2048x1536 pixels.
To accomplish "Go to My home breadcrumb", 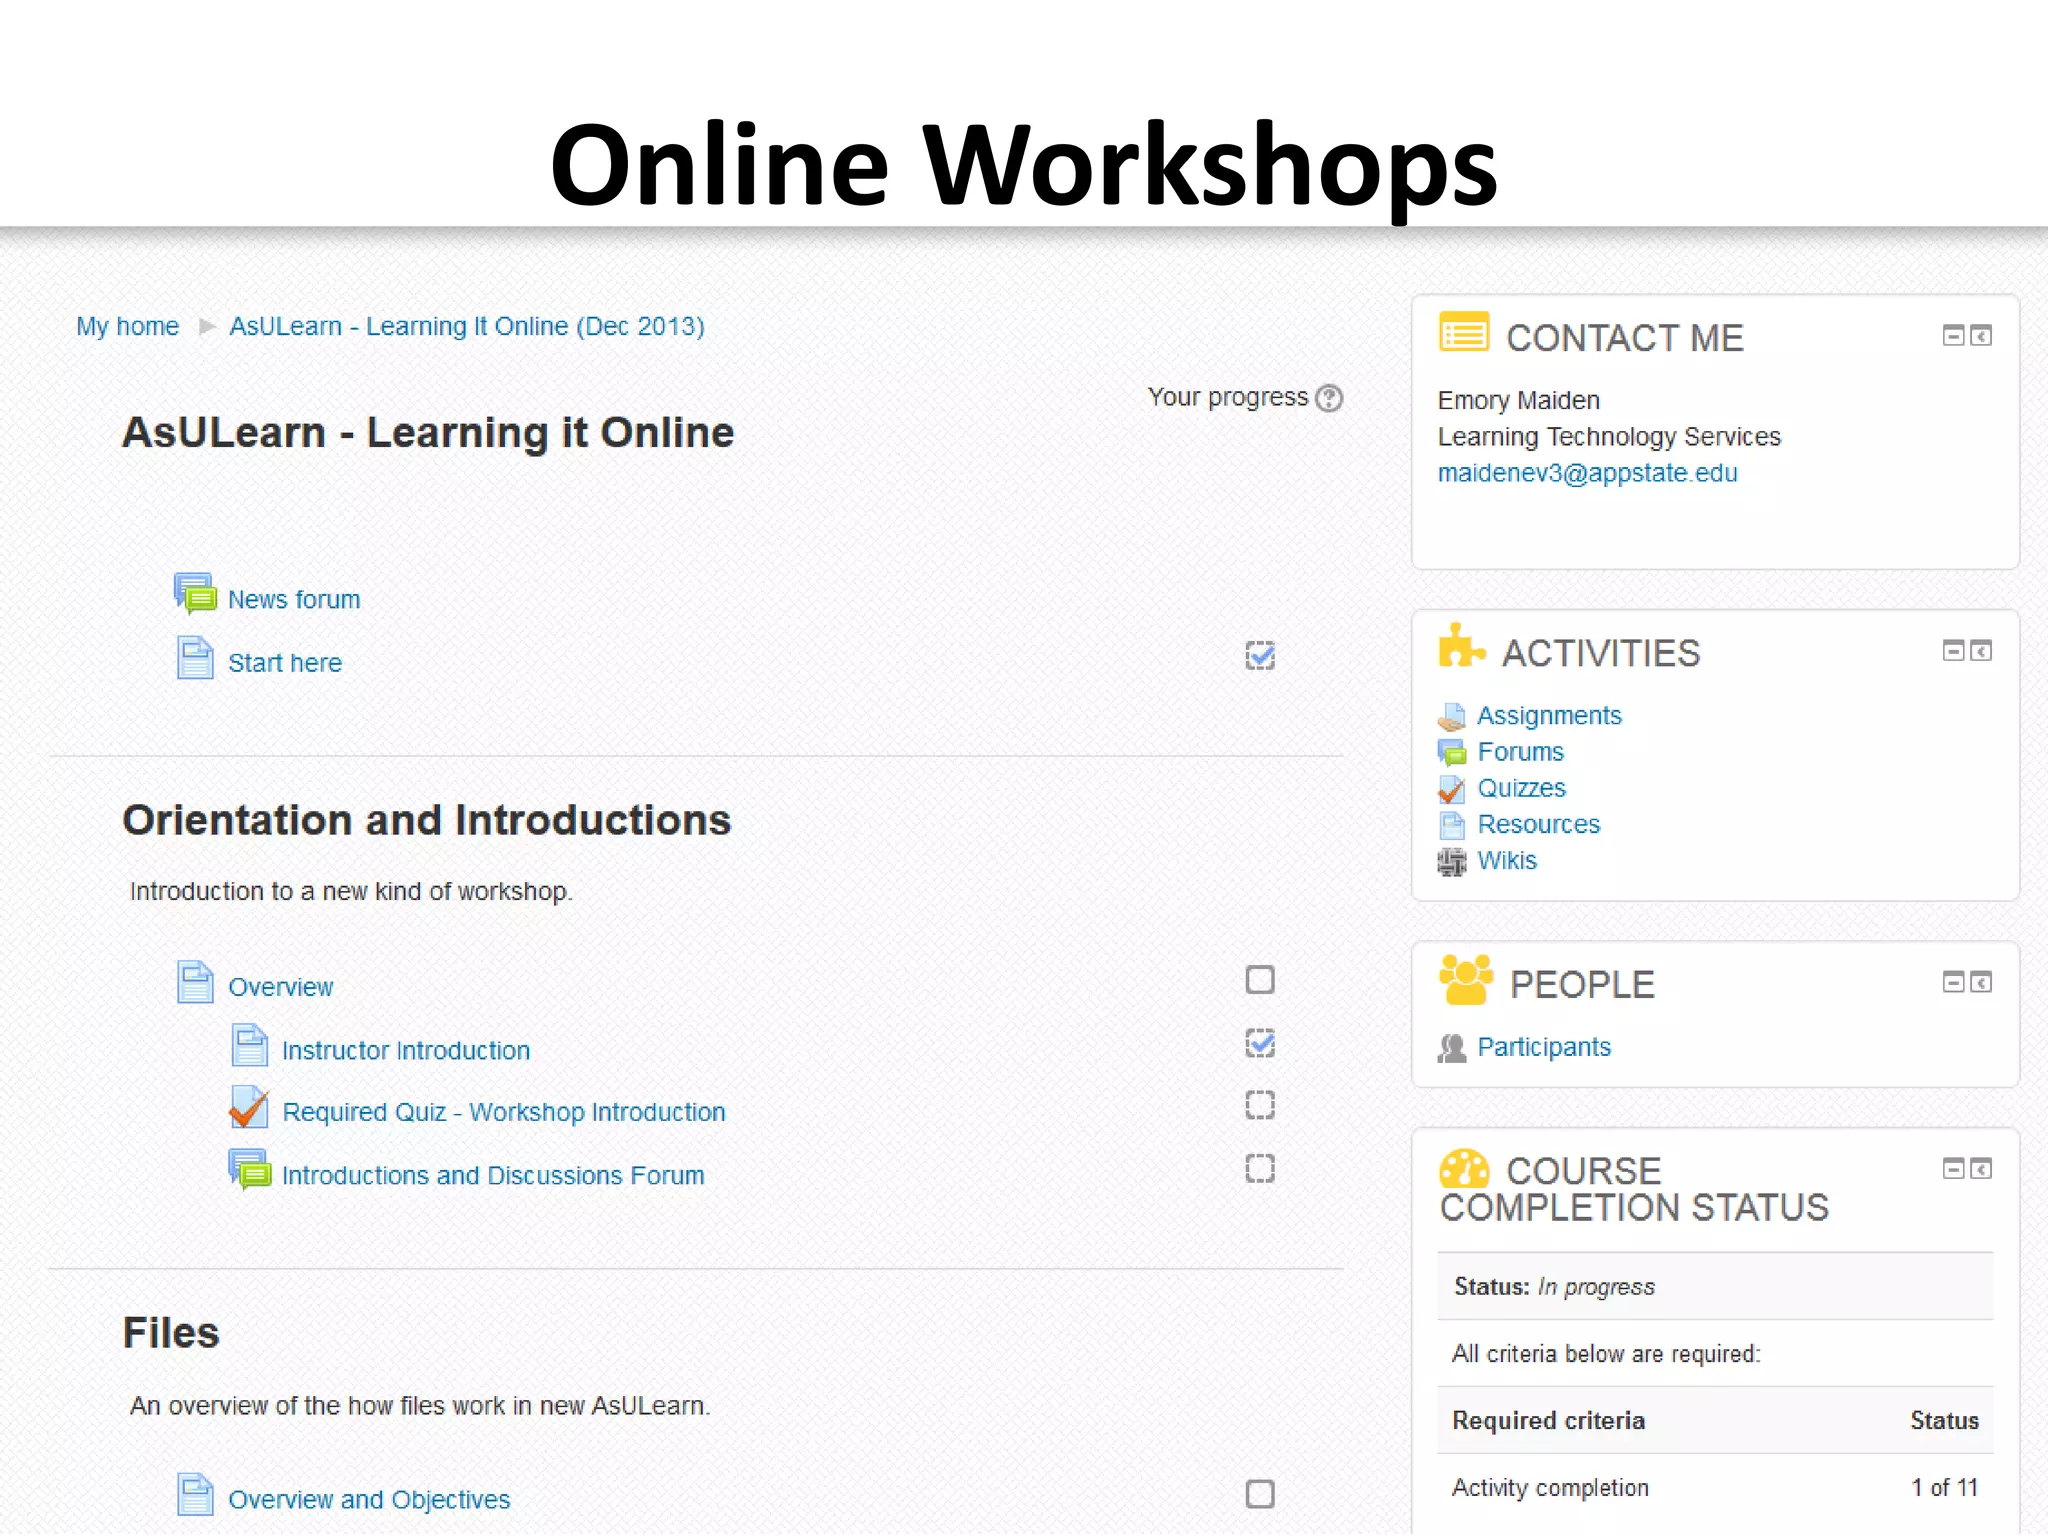I will (x=128, y=327).
